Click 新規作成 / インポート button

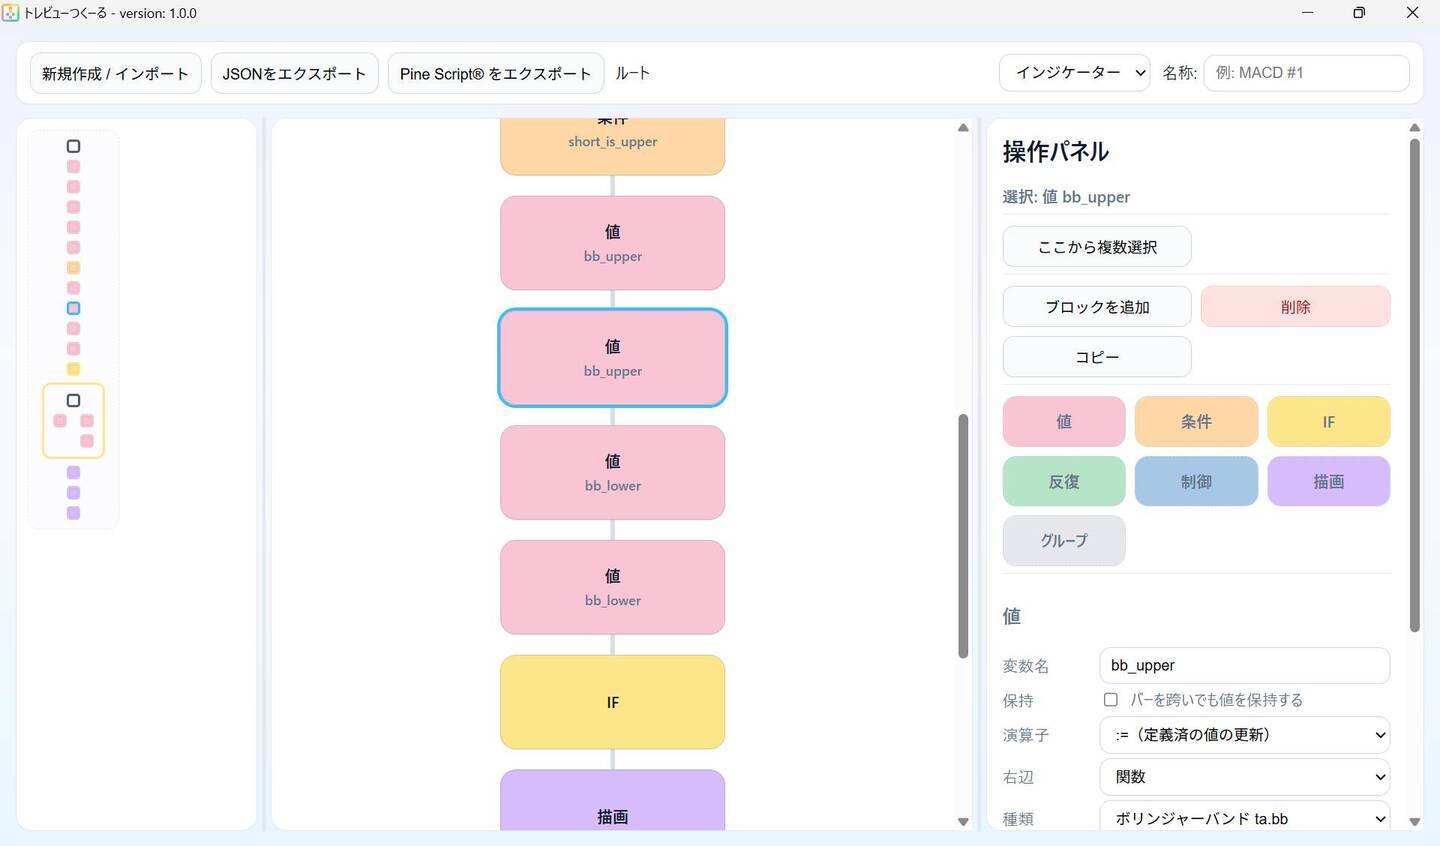tap(115, 73)
